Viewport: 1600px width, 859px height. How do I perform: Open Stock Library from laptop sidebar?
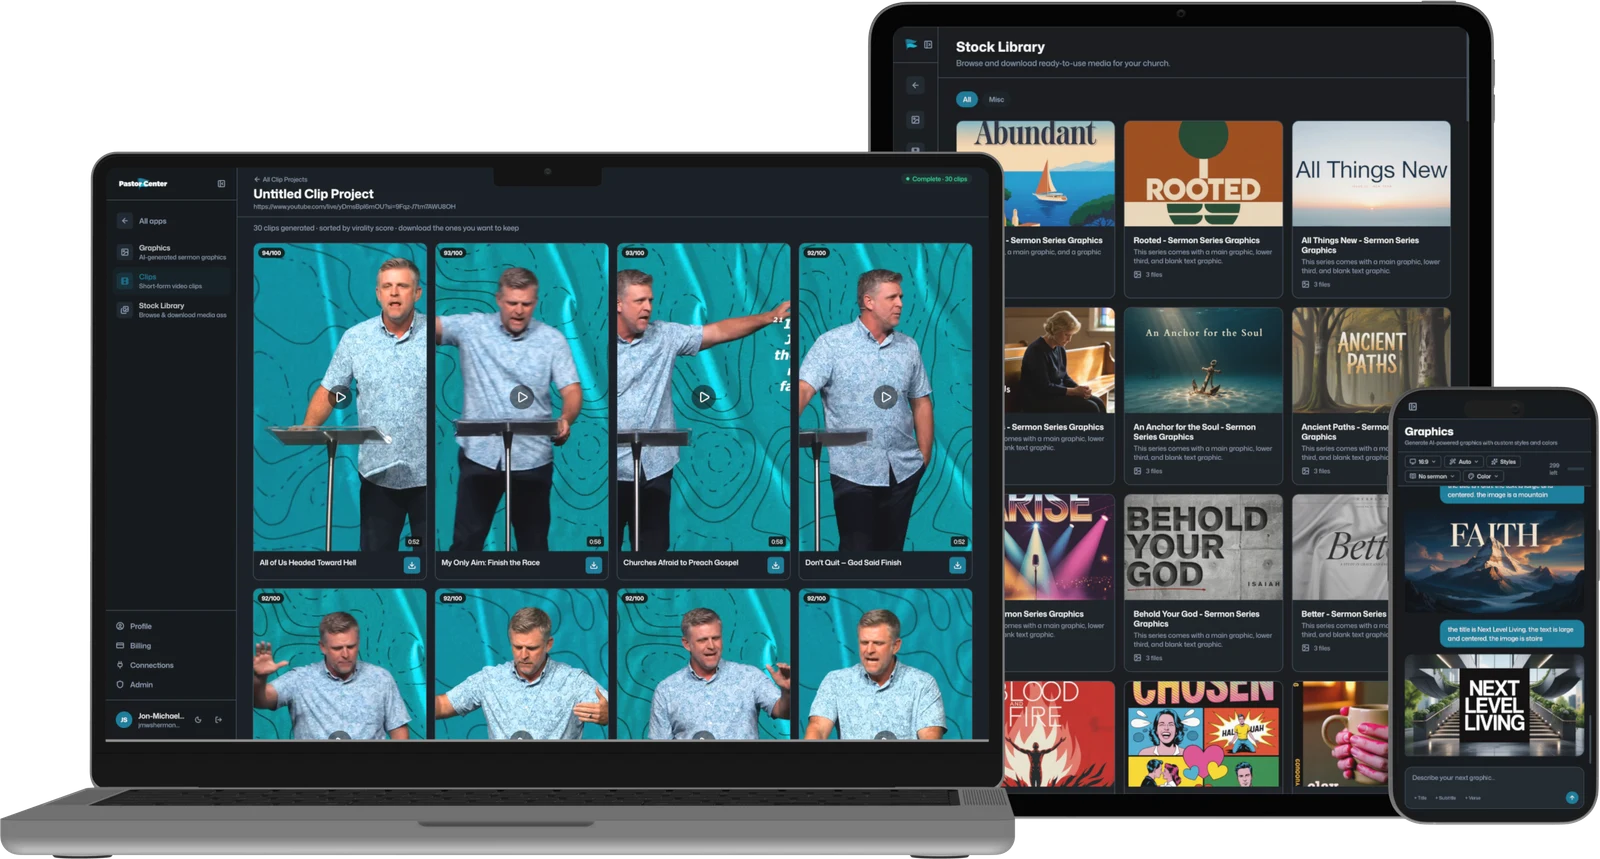171,310
